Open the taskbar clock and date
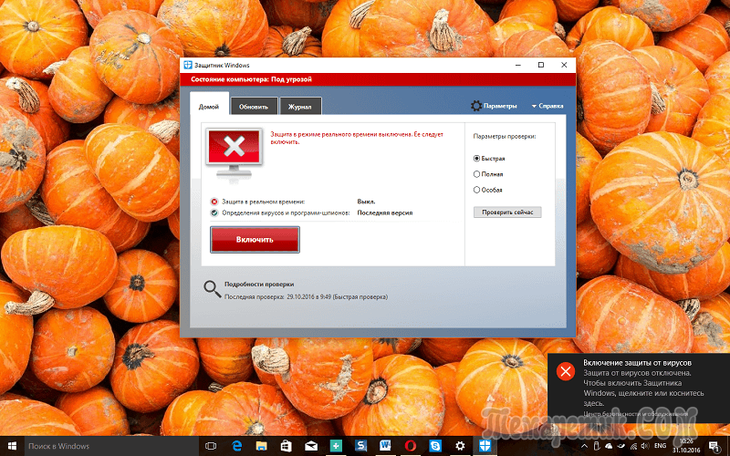 [x=686, y=446]
